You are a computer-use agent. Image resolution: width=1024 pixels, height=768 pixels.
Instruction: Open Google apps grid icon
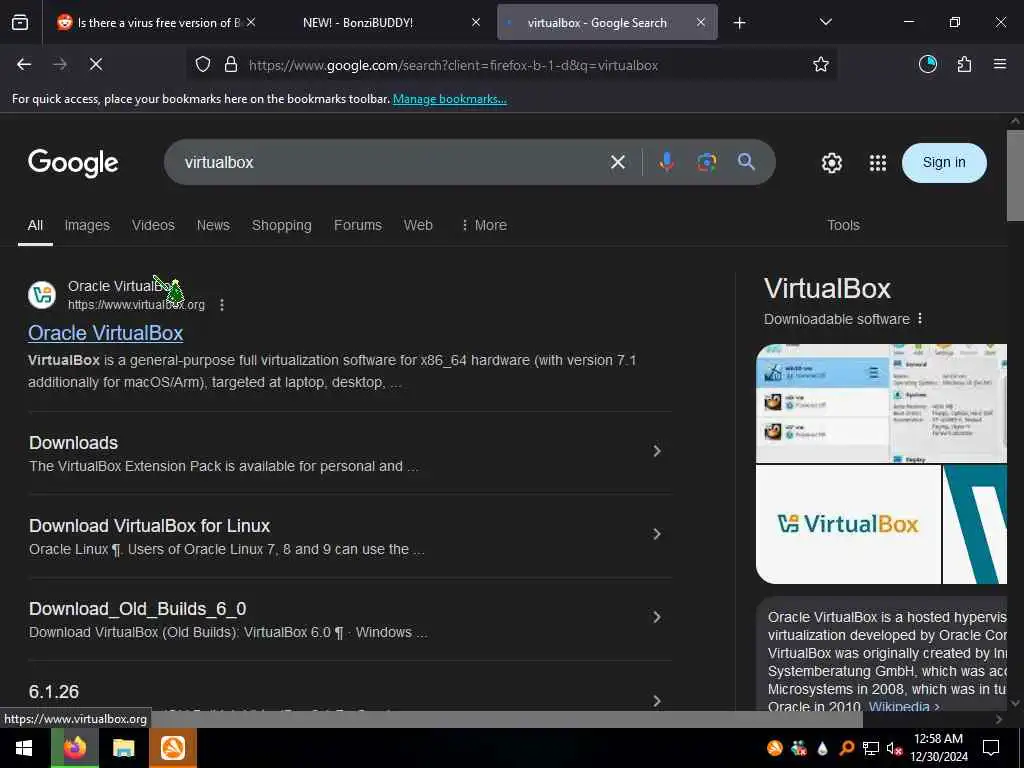(878, 163)
